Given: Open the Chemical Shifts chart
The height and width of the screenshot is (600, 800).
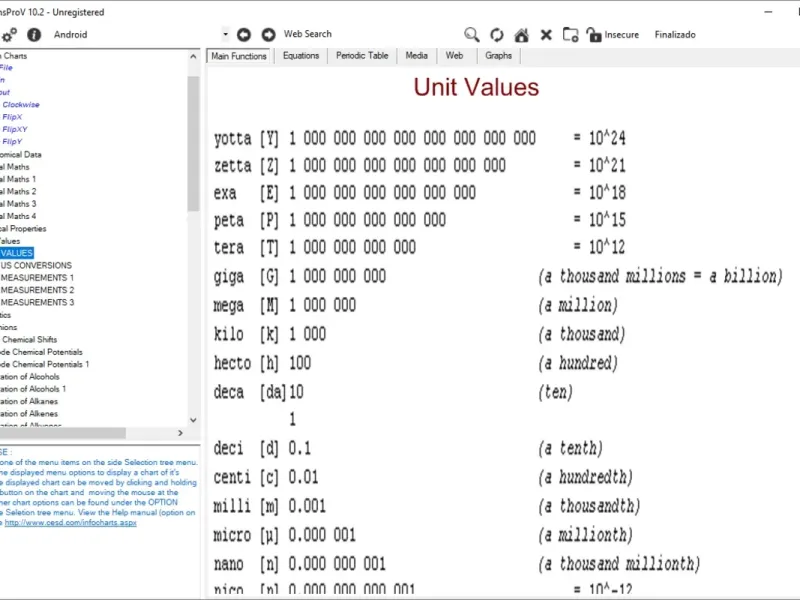Looking at the screenshot, I should coord(29,339).
